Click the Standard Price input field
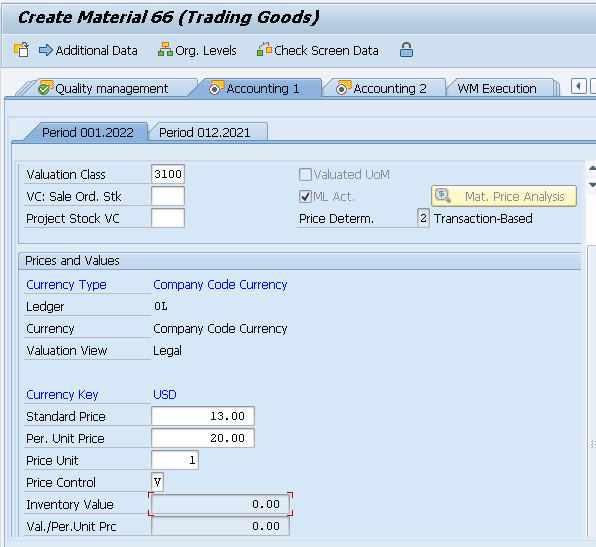 [203, 416]
